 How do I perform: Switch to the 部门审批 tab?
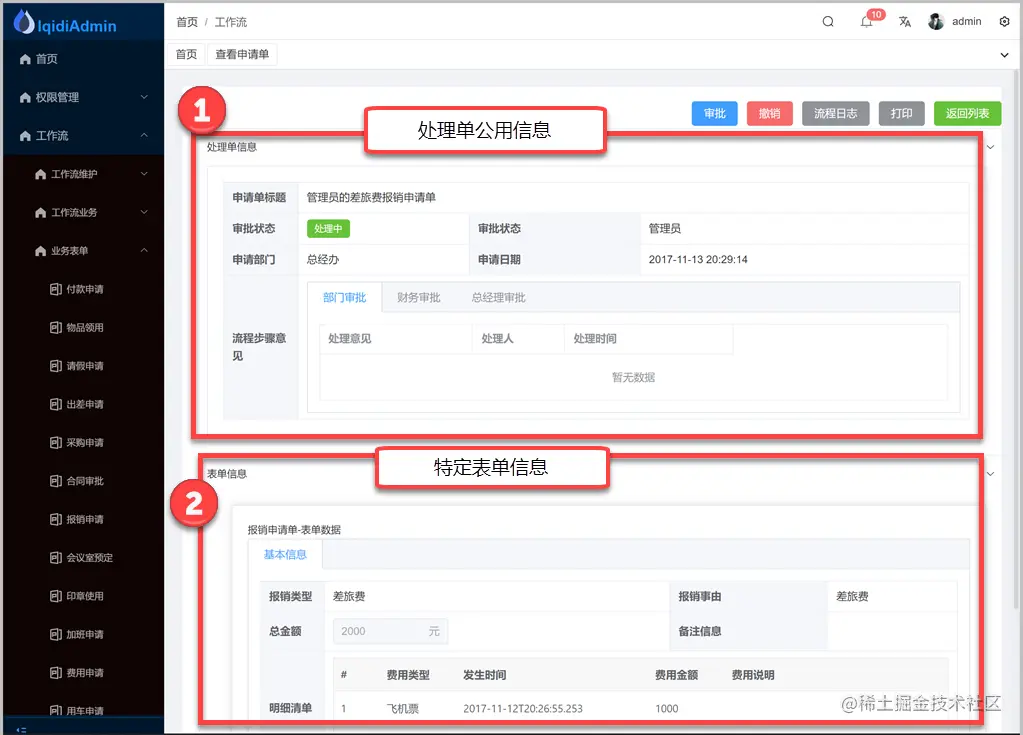(x=344, y=297)
